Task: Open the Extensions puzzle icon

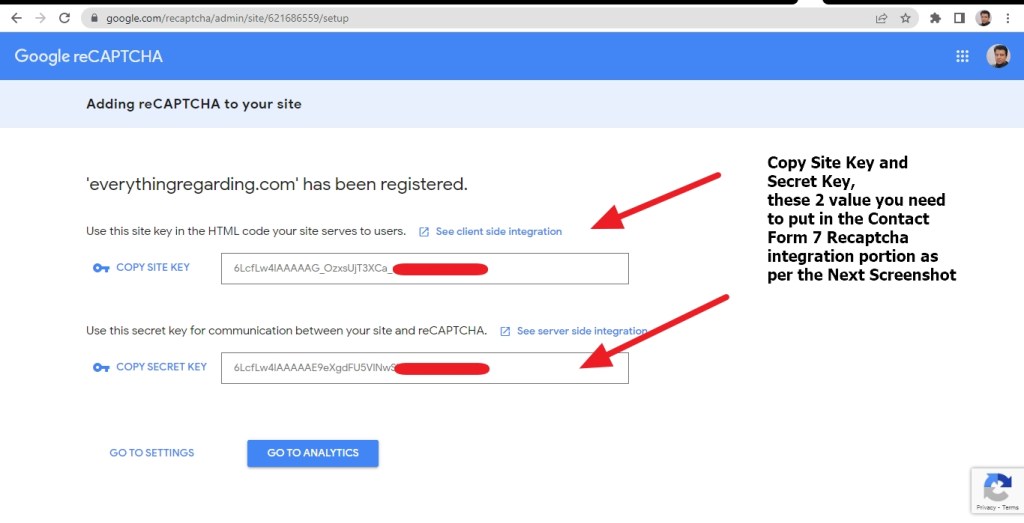Action: click(x=936, y=18)
